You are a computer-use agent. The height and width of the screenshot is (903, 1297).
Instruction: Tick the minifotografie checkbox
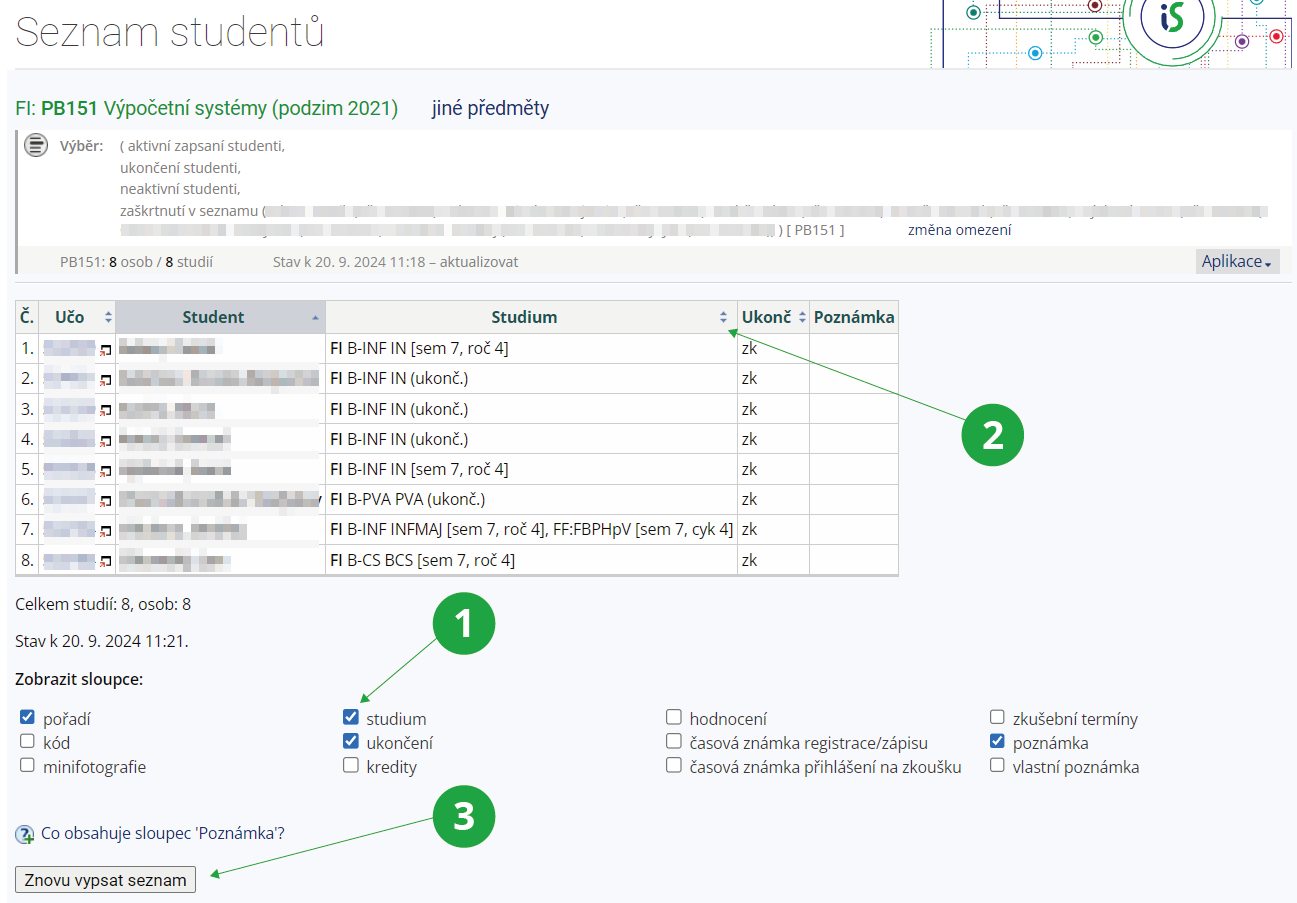27,766
